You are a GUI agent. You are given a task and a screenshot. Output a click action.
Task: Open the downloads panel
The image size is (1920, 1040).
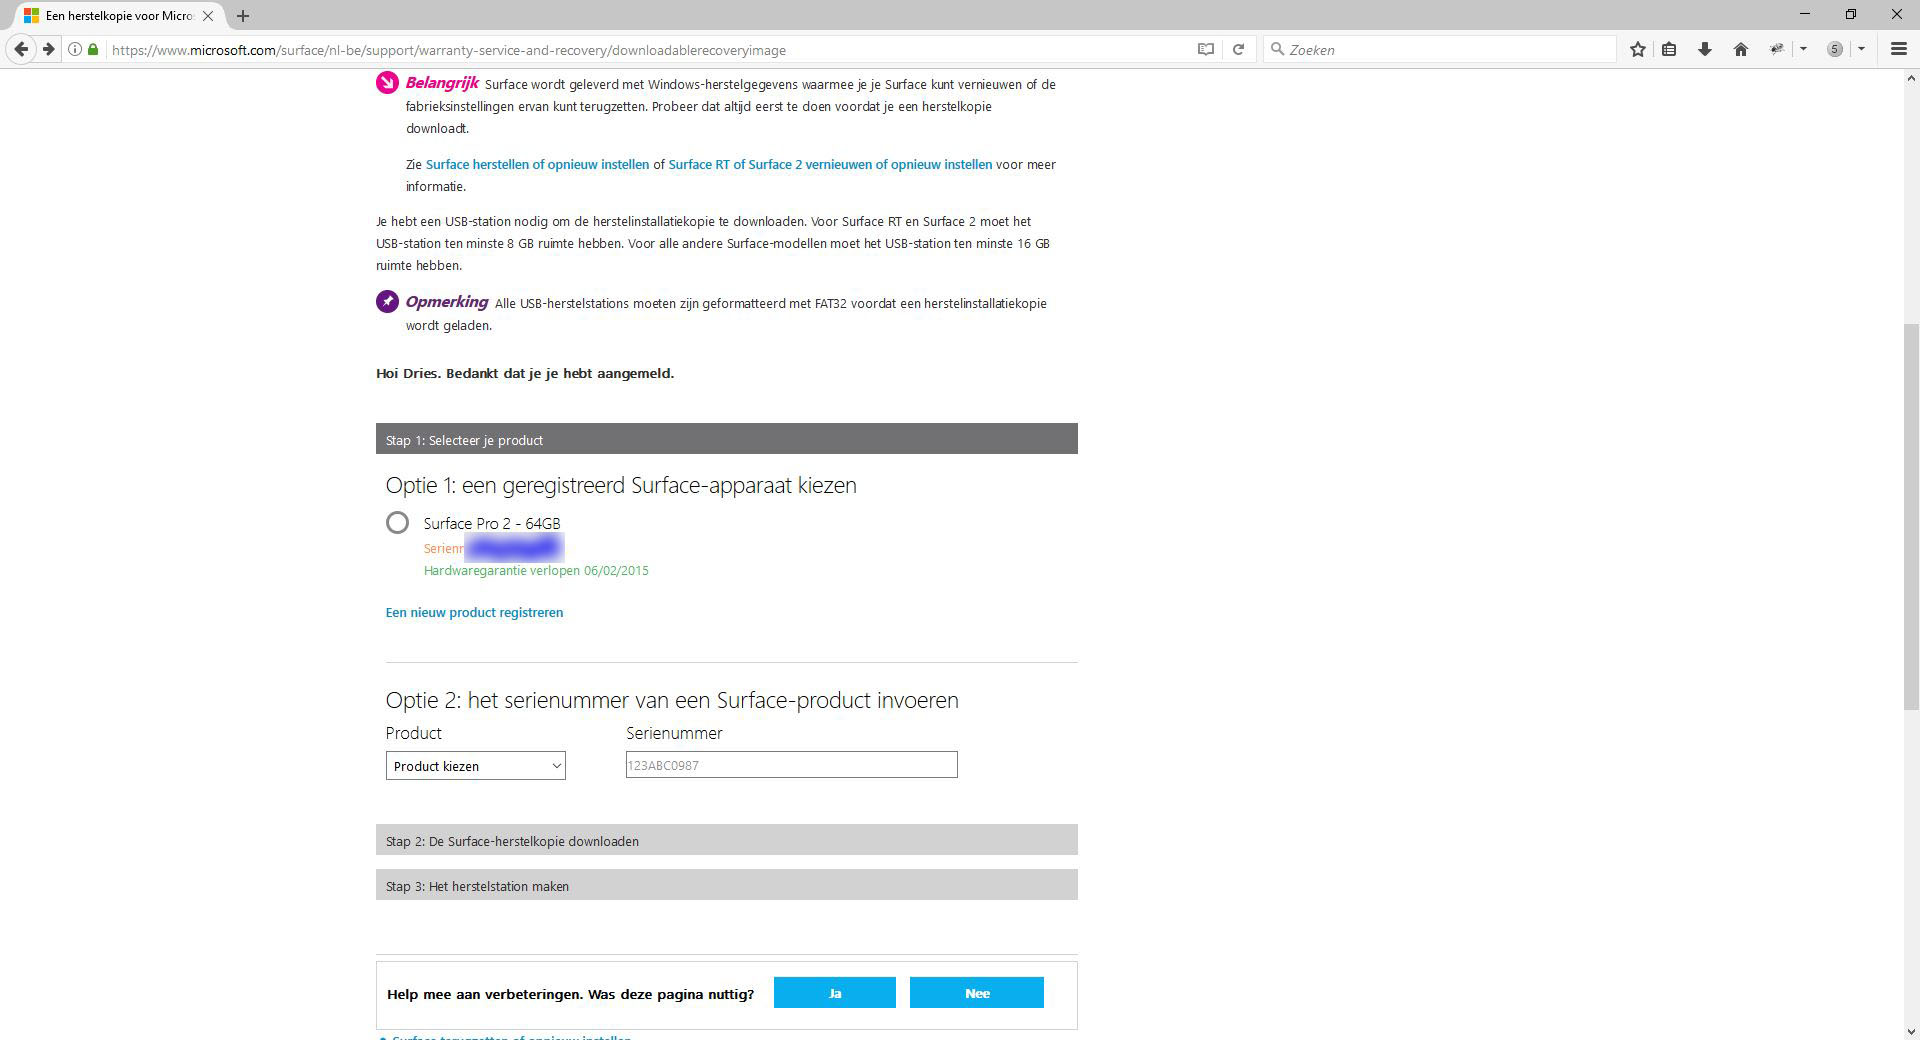pyautogui.click(x=1705, y=49)
